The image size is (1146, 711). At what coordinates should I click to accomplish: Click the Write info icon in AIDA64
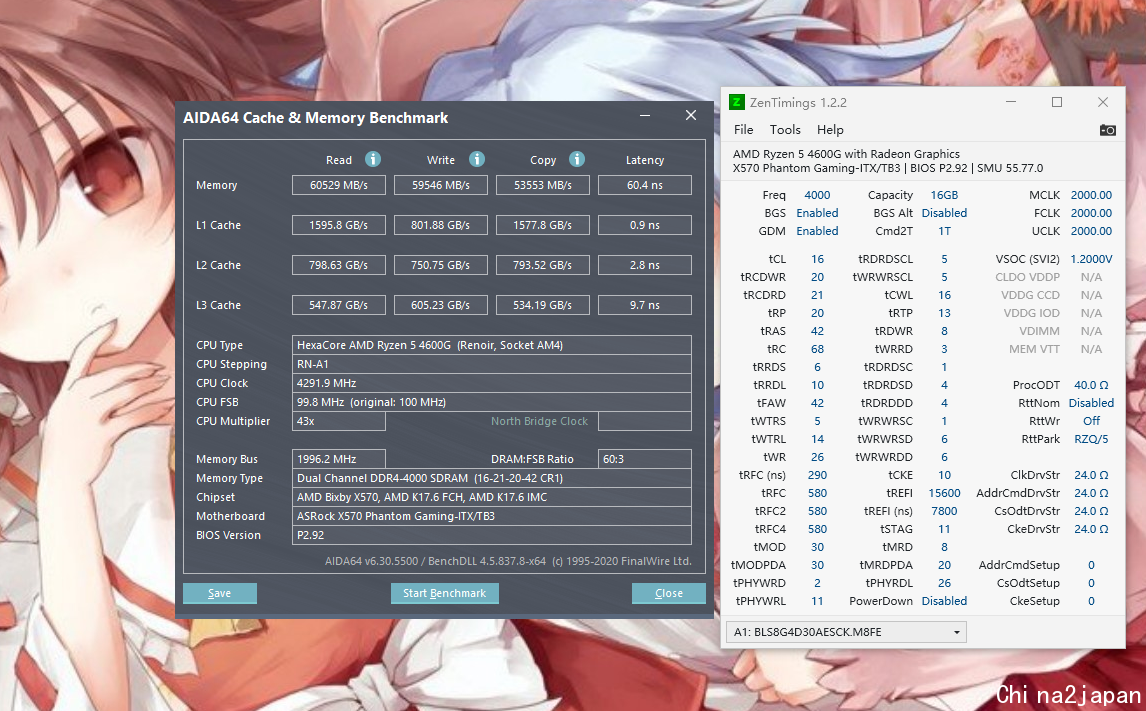pos(477,159)
